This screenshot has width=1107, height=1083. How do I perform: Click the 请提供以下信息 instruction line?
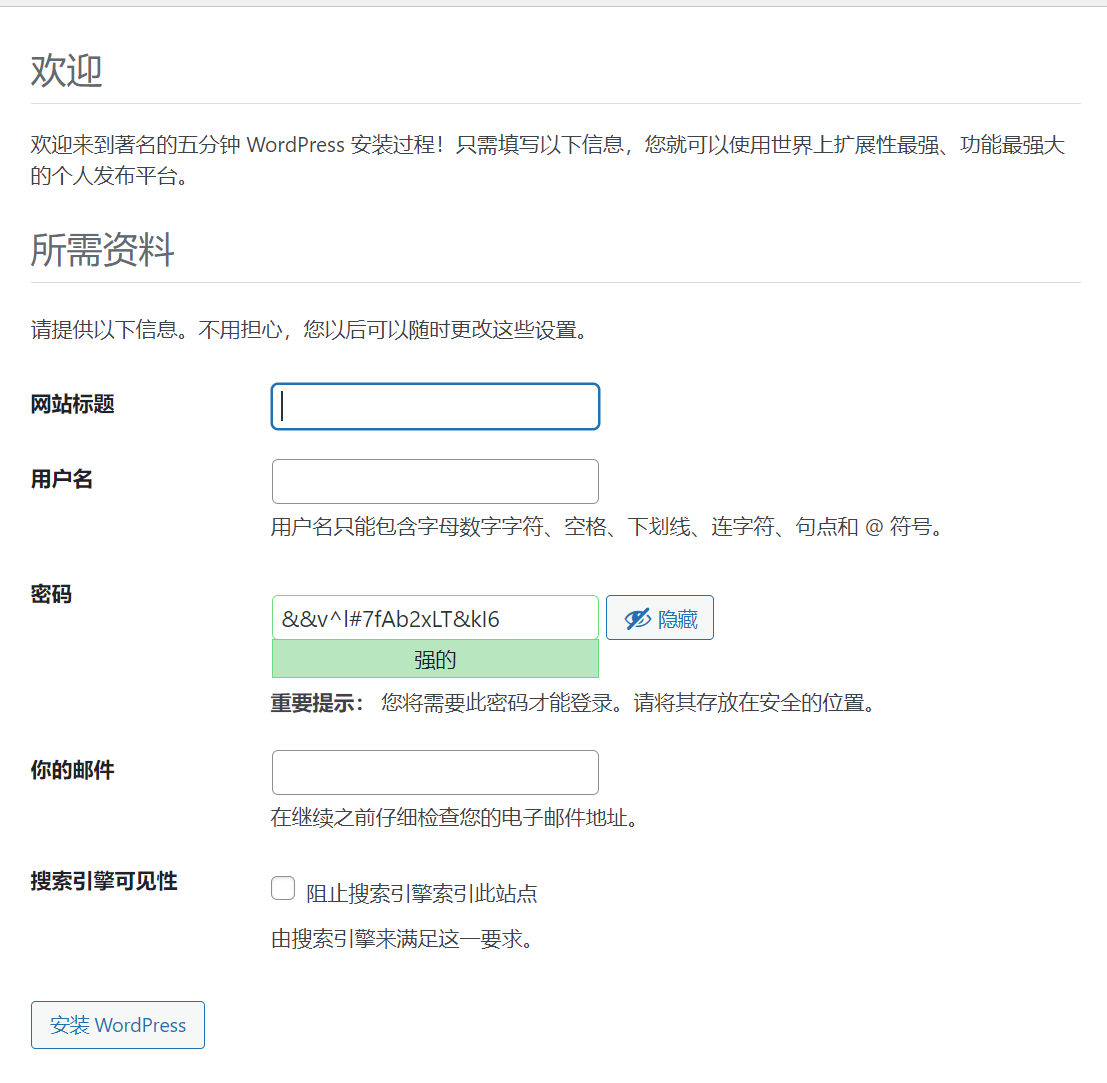(309, 330)
